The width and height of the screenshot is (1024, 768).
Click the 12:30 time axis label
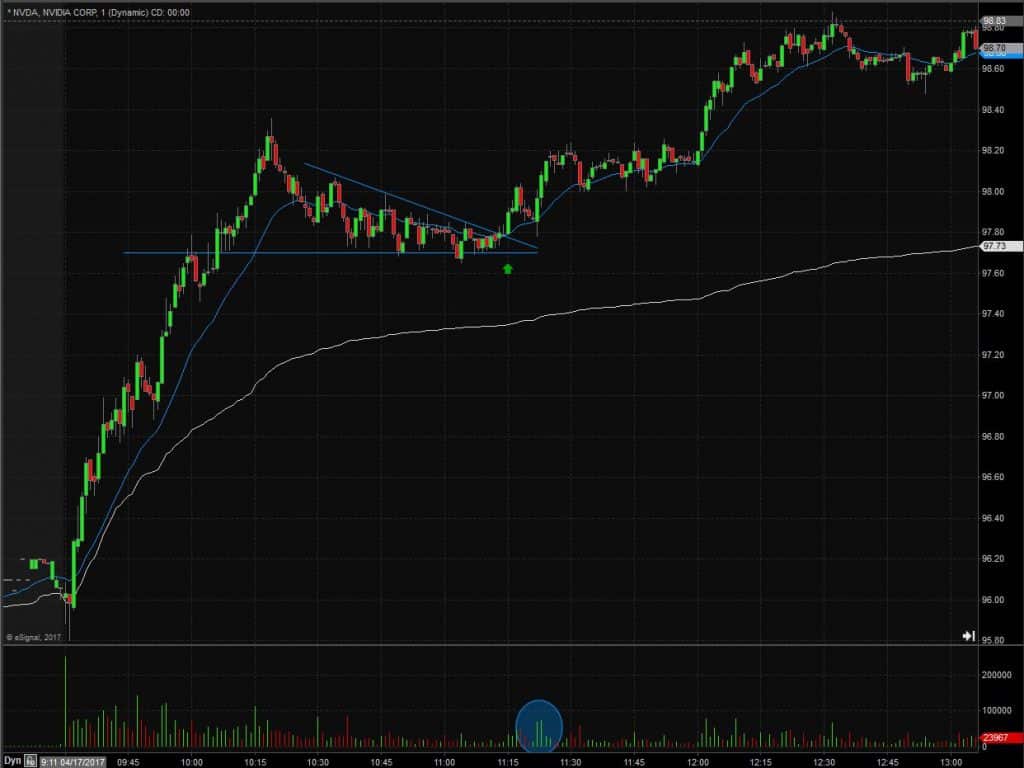coord(824,762)
